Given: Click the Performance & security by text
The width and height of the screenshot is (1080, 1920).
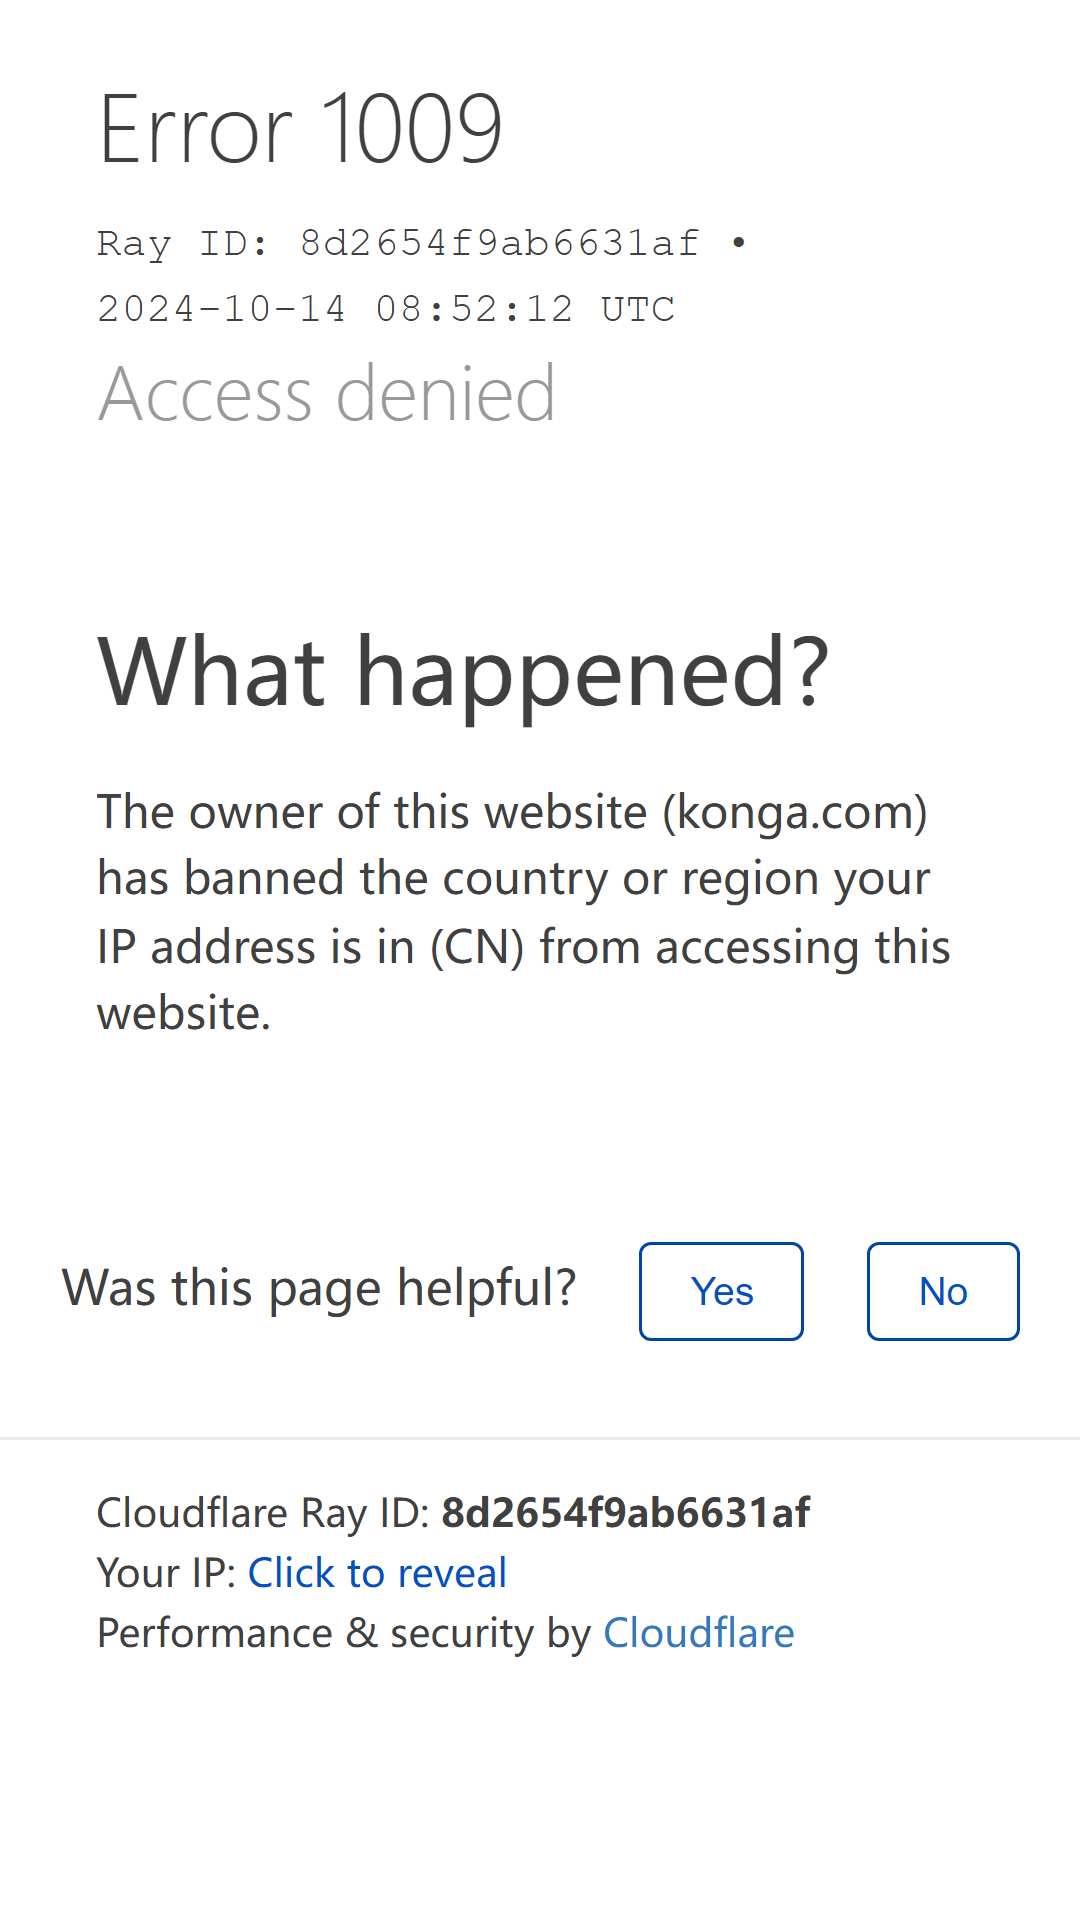Looking at the screenshot, I should click(x=344, y=1633).
